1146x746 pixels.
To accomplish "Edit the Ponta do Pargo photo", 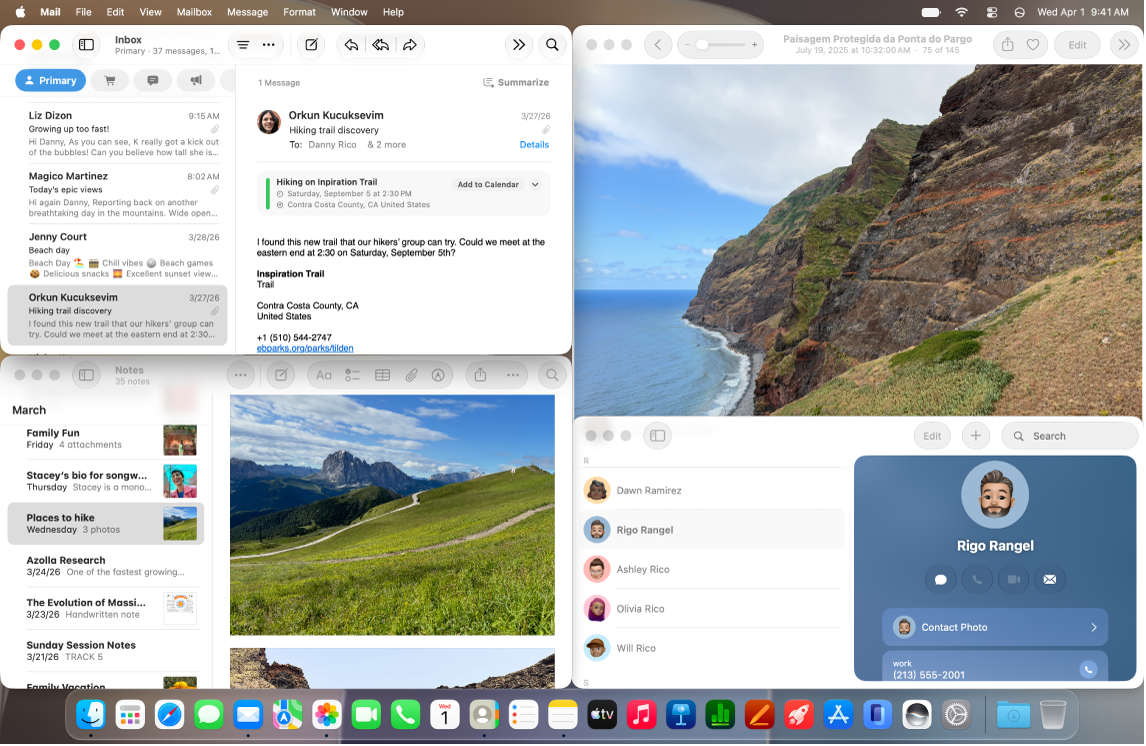I will (1077, 45).
